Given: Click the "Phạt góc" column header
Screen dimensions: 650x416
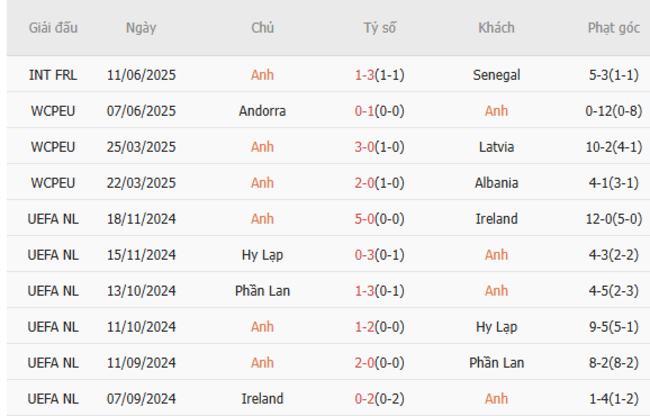Looking at the screenshot, I should pos(613,28).
